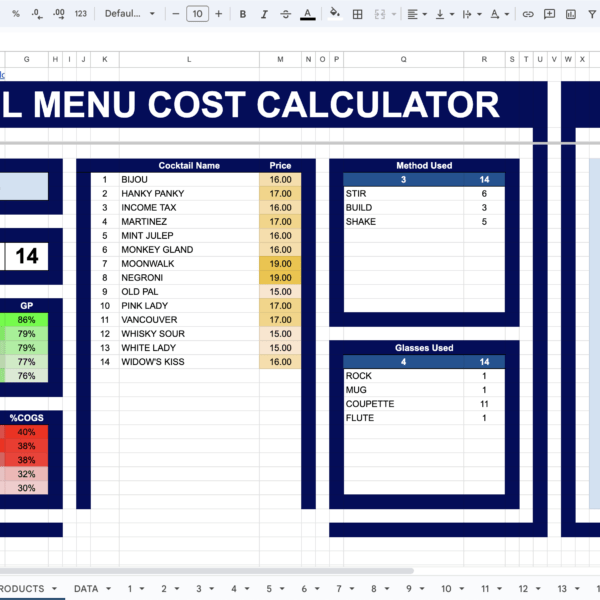Image resolution: width=600 pixels, height=600 pixels.
Task: Toggle strikethrough formatting
Action: tap(285, 14)
